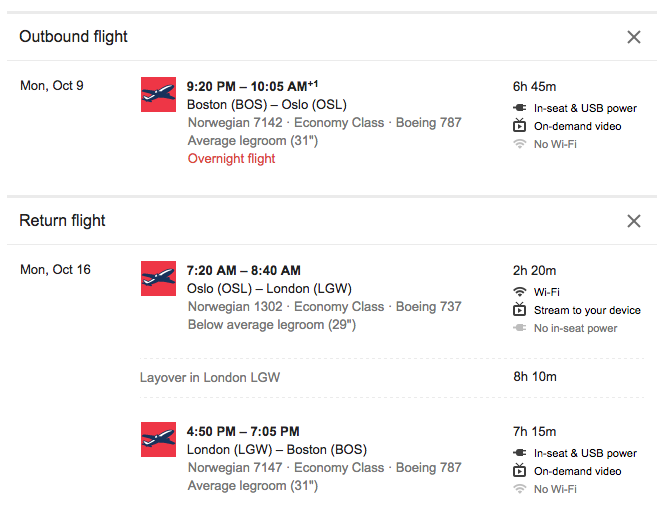Image resolution: width=665 pixels, height=518 pixels.
Task: Click Norwegian logo for London–Boston flight
Action: [x=158, y=439]
